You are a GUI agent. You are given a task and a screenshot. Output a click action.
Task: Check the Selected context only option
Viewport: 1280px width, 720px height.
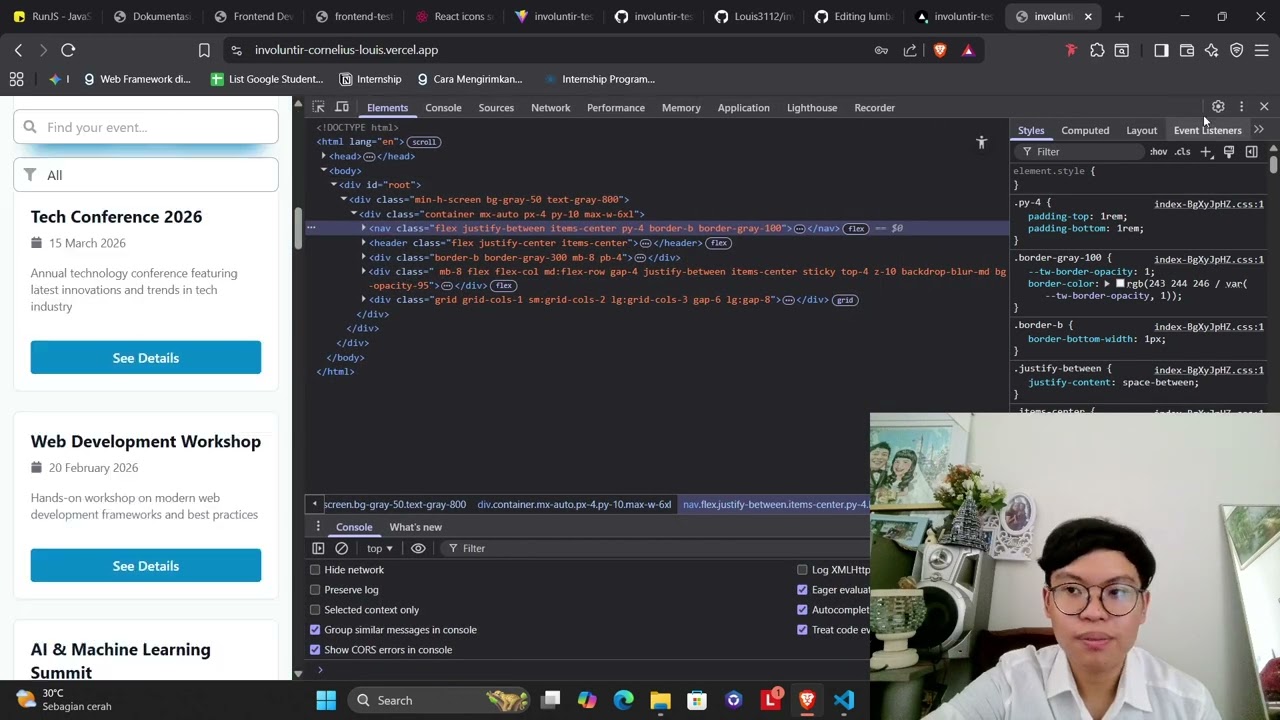[315, 610]
